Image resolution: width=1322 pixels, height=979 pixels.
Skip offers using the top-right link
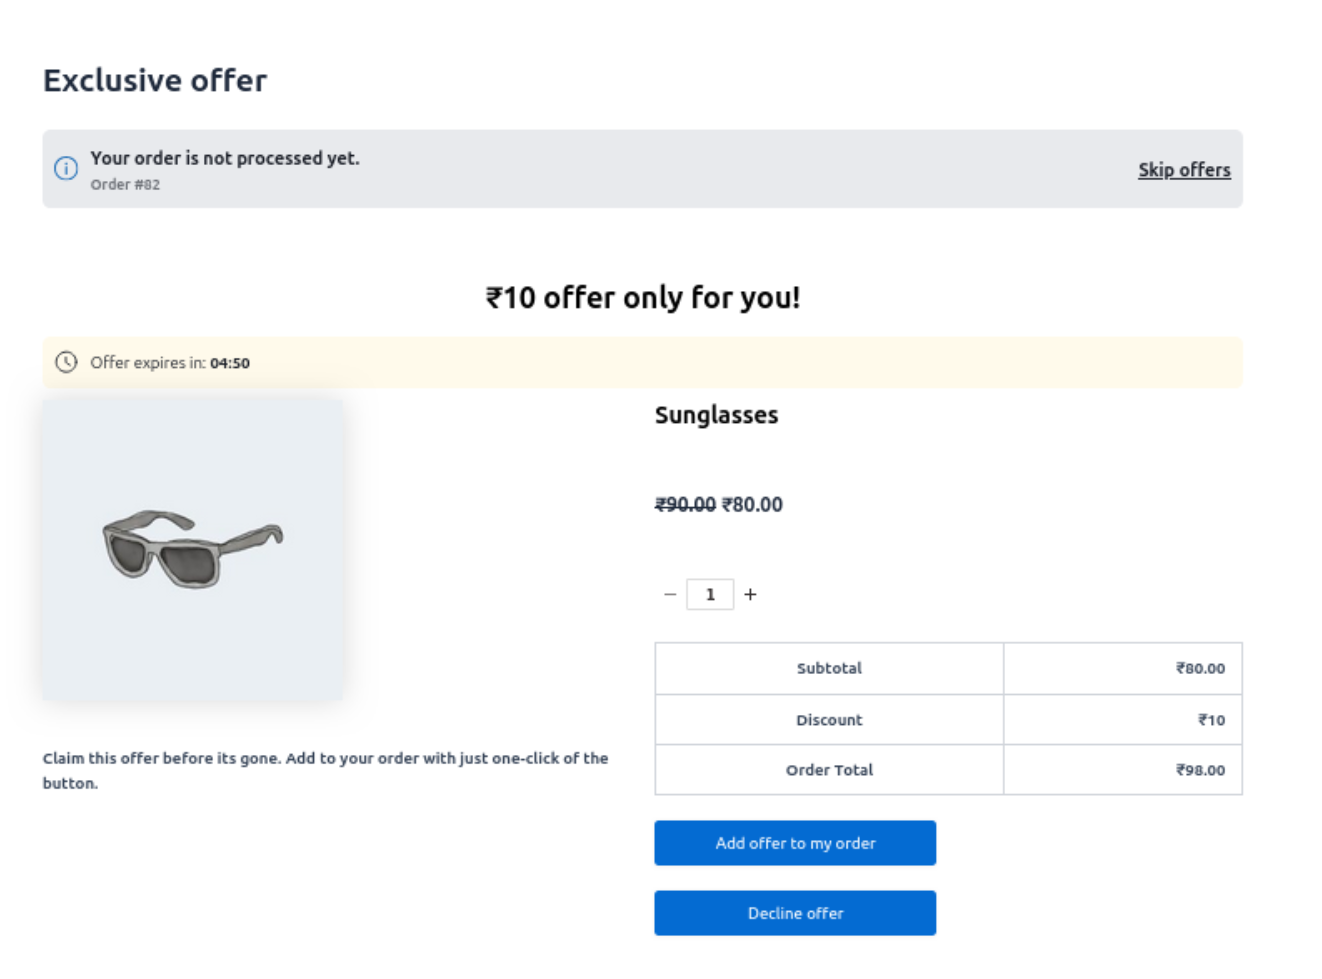tap(1184, 170)
